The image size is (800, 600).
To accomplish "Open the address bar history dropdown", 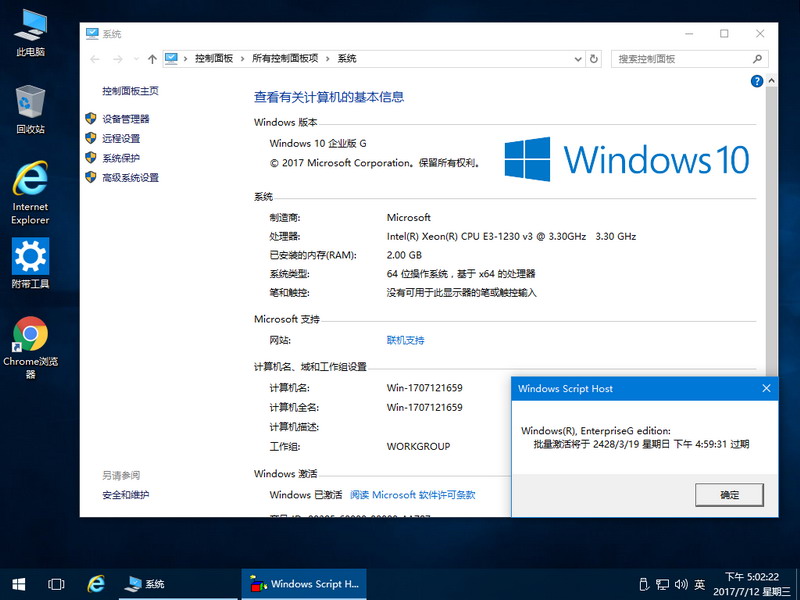I will pyautogui.click(x=578, y=59).
